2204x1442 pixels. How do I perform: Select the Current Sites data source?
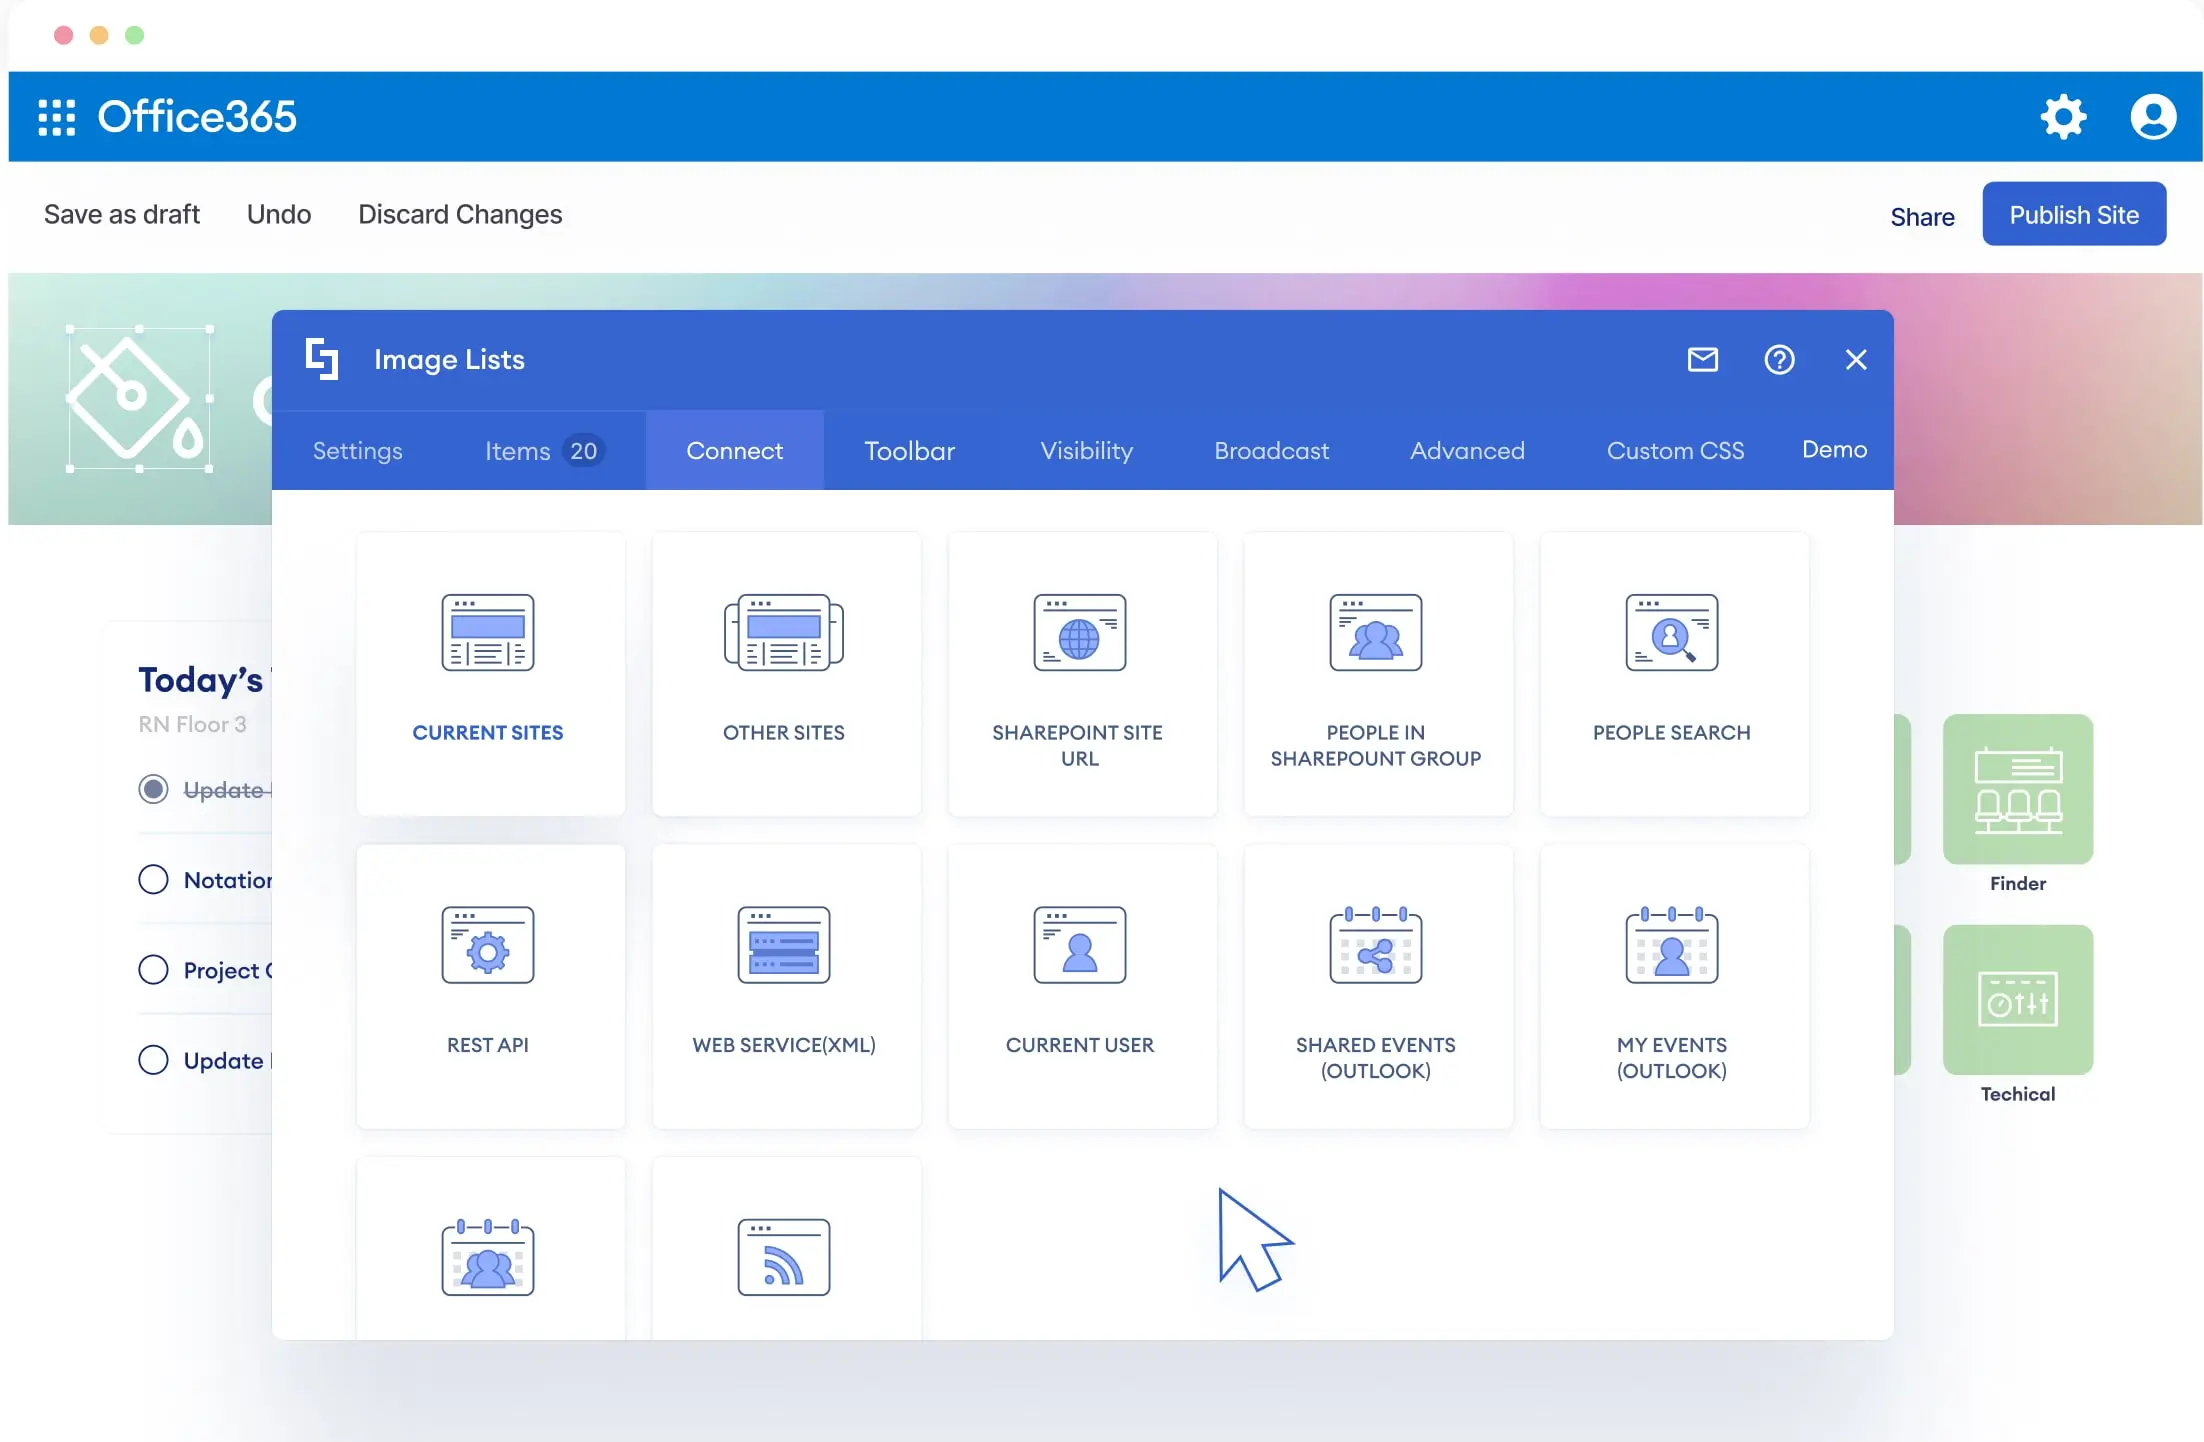point(489,673)
